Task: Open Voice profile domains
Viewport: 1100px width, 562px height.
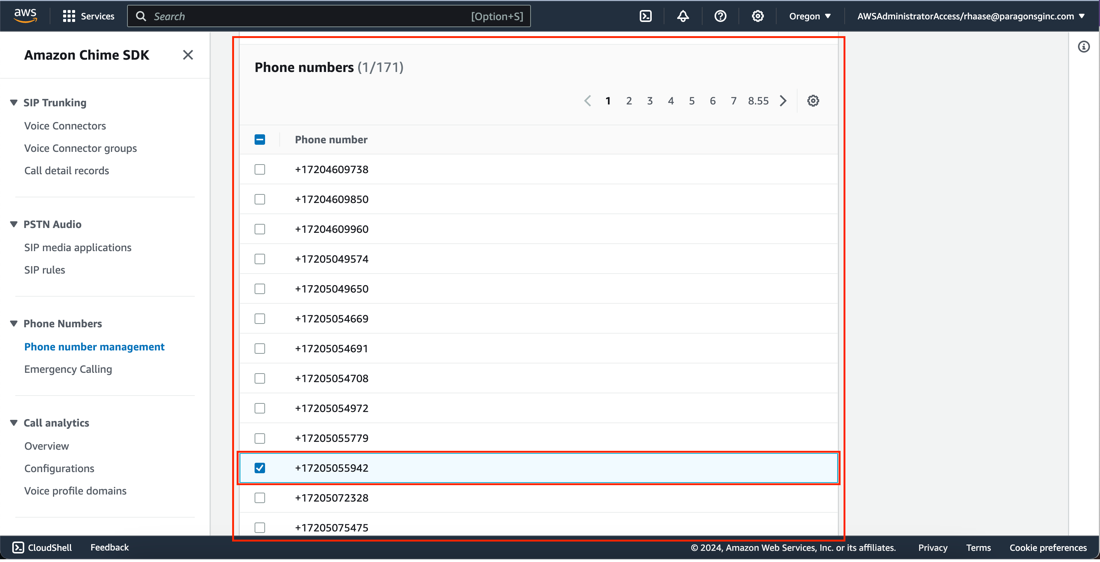Action: click(x=76, y=491)
